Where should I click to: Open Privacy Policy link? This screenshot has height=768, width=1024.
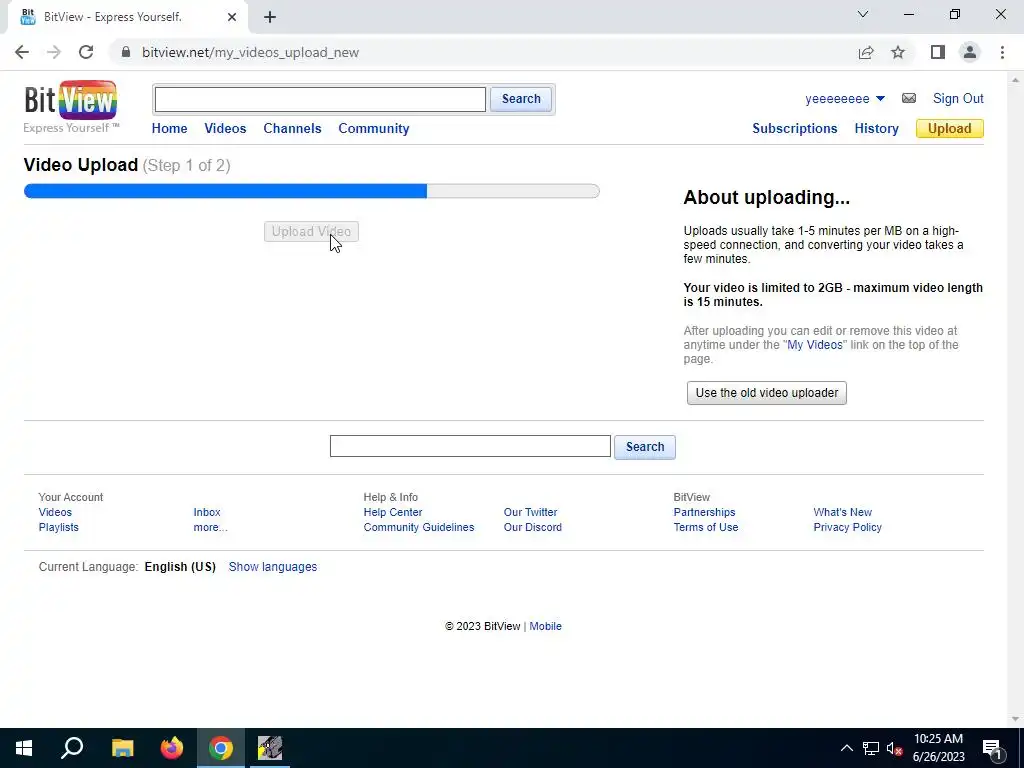point(847,527)
